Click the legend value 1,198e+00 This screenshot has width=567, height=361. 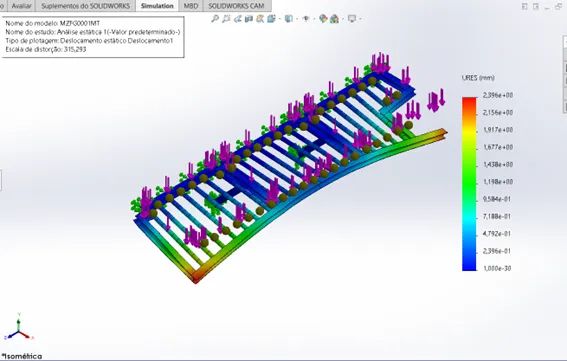tap(498, 182)
